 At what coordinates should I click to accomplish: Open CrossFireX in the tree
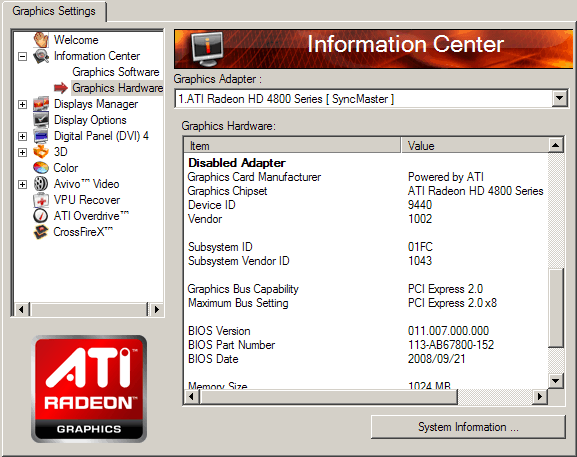tap(83, 232)
